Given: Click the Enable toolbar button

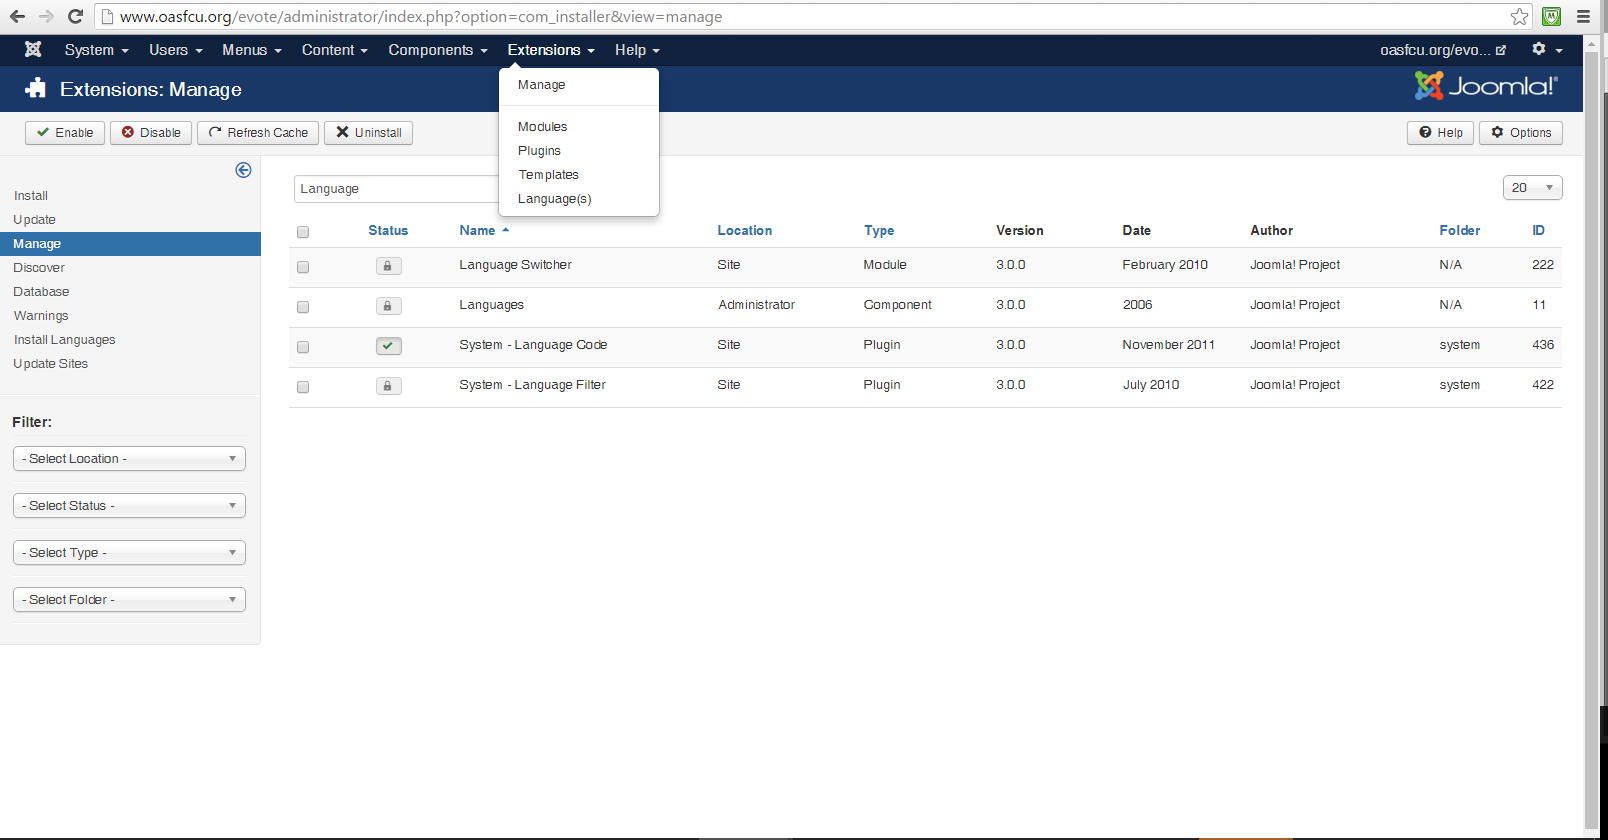Looking at the screenshot, I should (65, 133).
